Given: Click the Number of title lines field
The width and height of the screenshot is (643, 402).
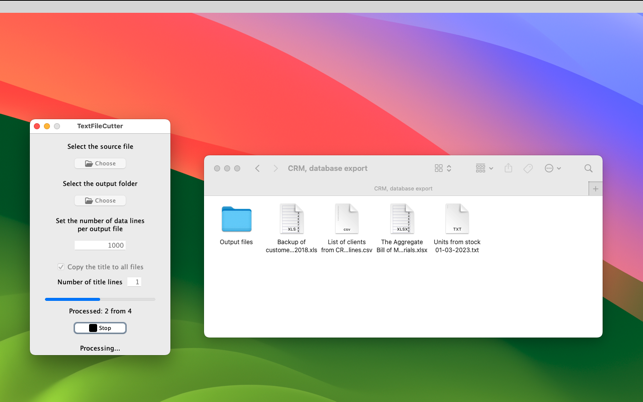Looking at the screenshot, I should [134, 282].
